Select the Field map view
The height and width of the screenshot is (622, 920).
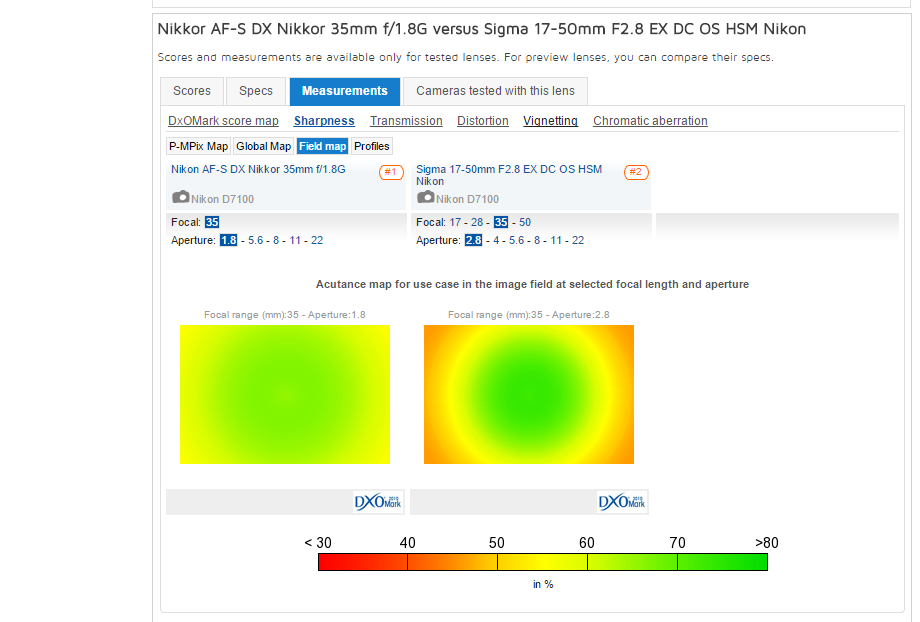pos(322,146)
